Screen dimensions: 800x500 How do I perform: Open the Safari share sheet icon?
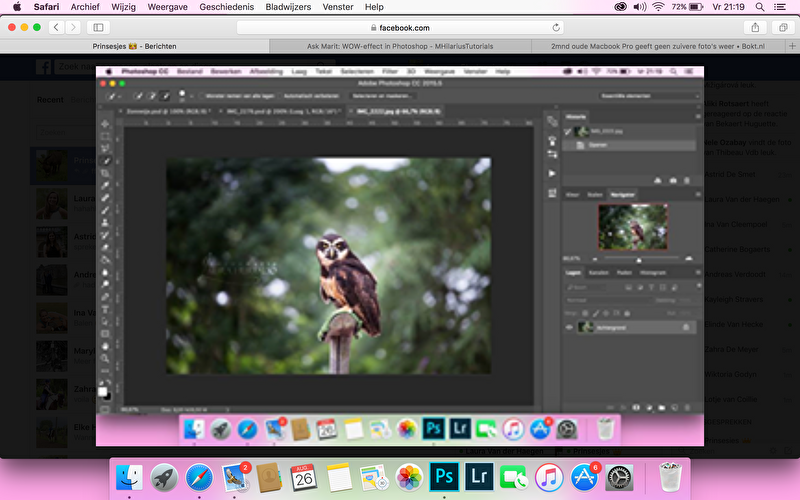[x=755, y=27]
